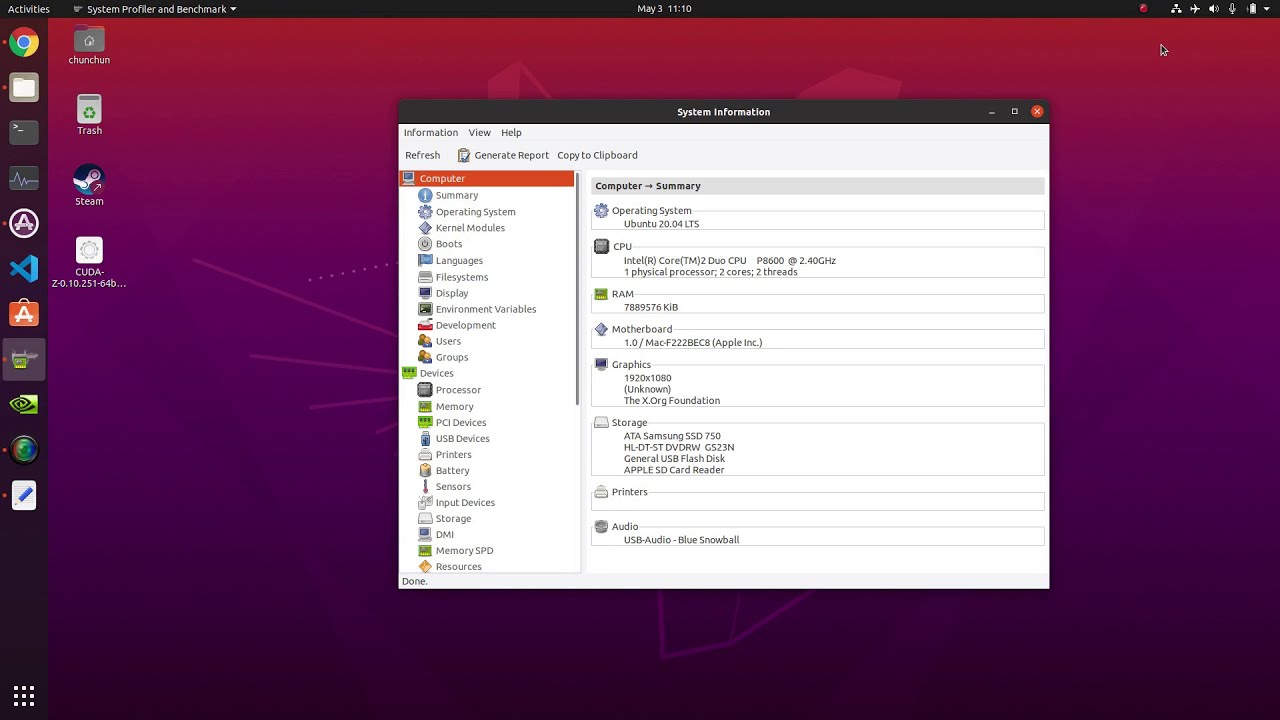Open the Activities overview
This screenshot has width=1280, height=720.
point(28,9)
